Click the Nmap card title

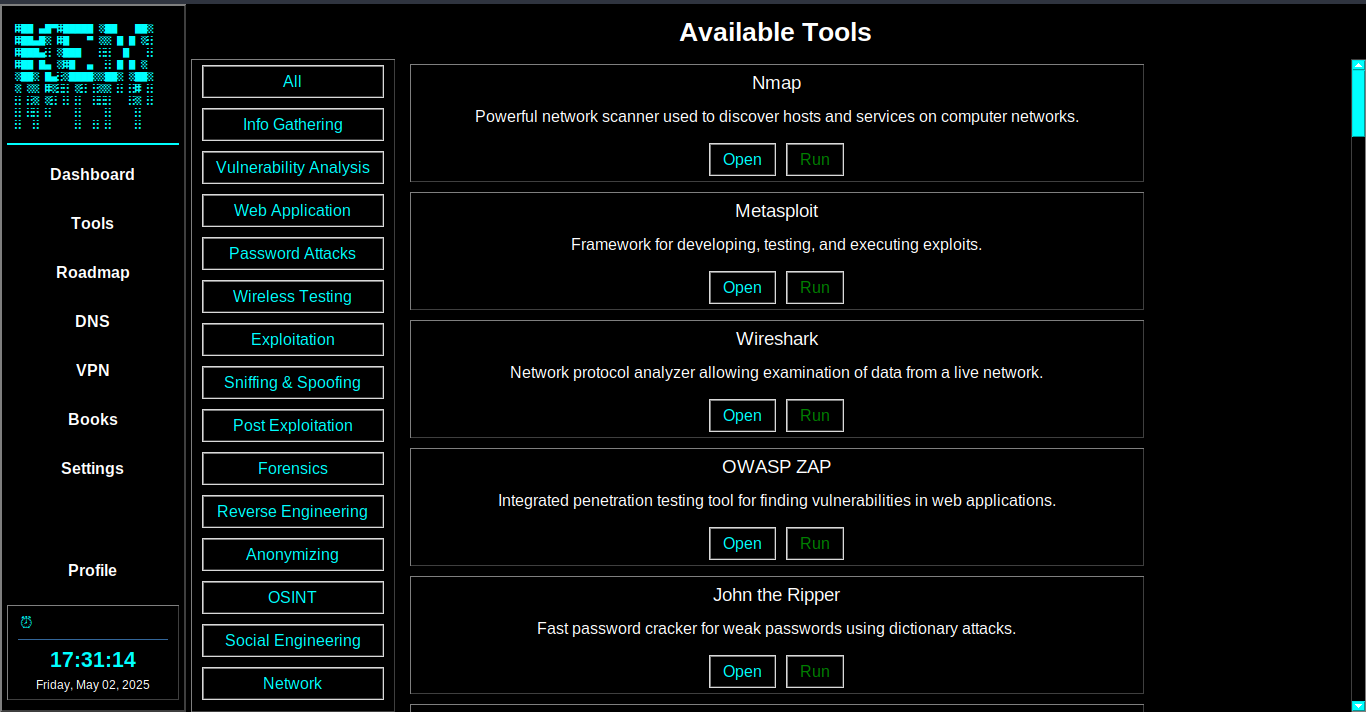coord(777,83)
